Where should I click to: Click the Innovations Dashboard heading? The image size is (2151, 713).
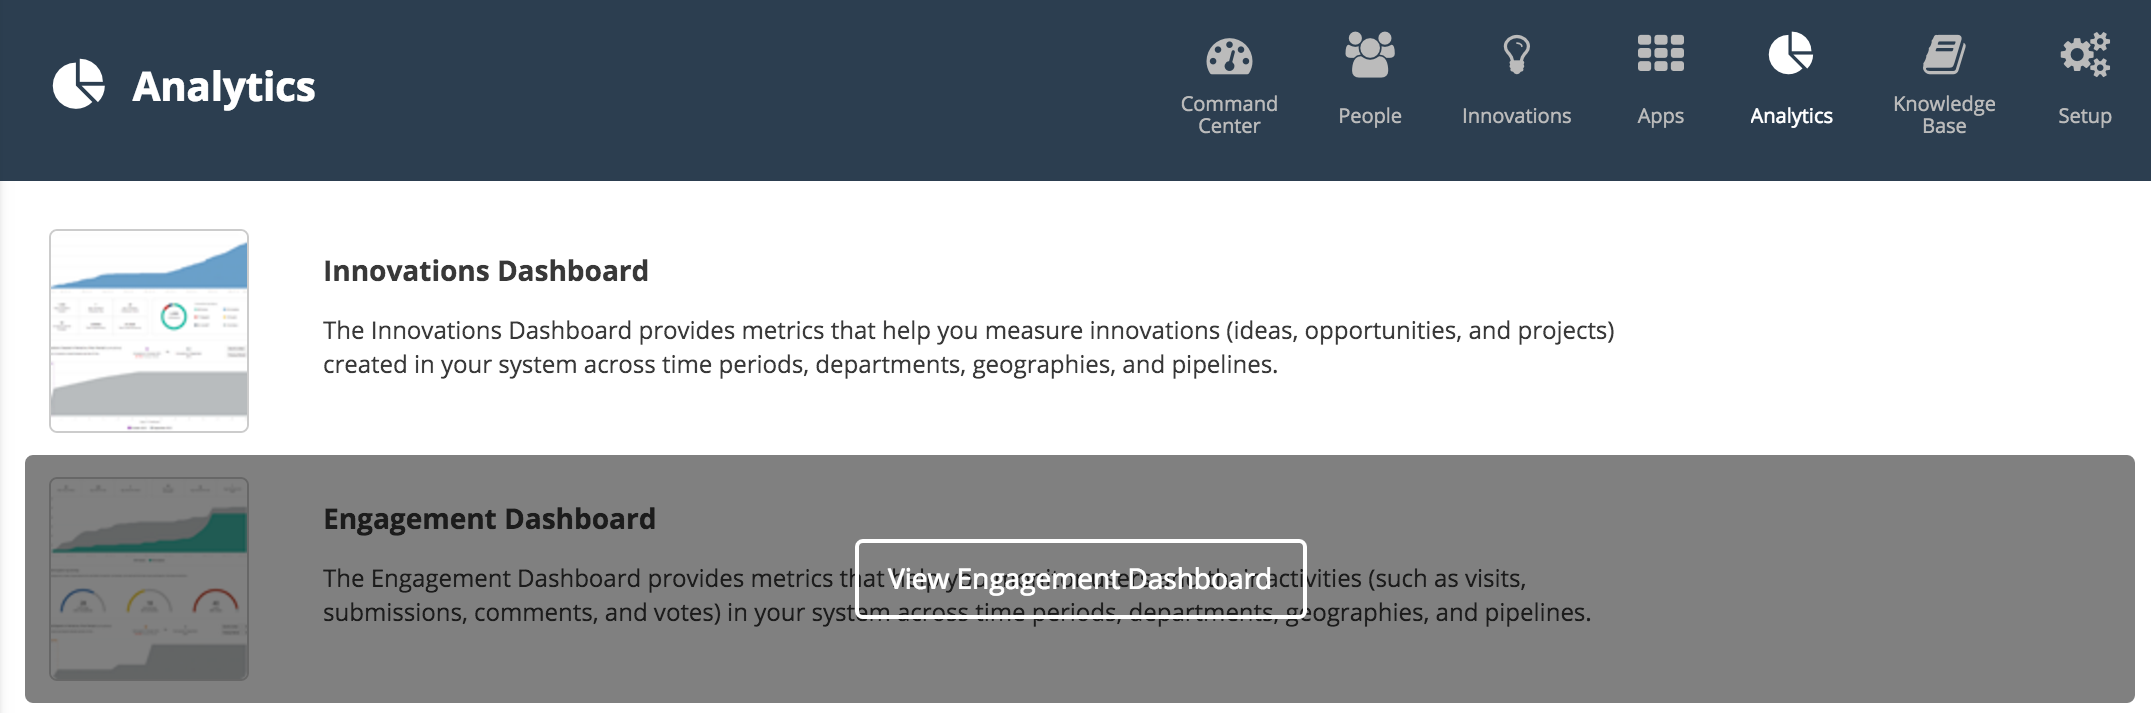click(485, 271)
